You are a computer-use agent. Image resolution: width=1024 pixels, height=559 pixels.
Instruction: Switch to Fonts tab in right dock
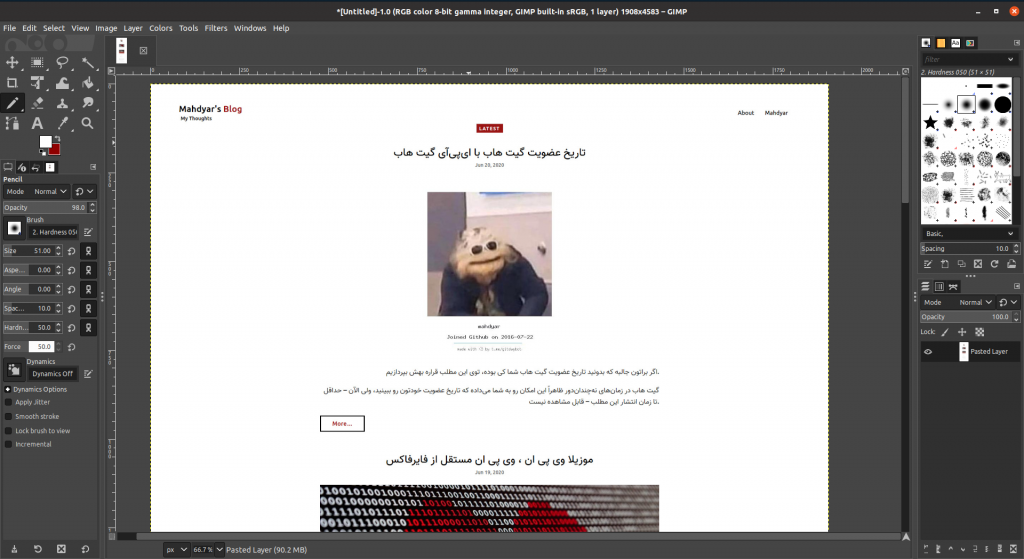[955, 43]
